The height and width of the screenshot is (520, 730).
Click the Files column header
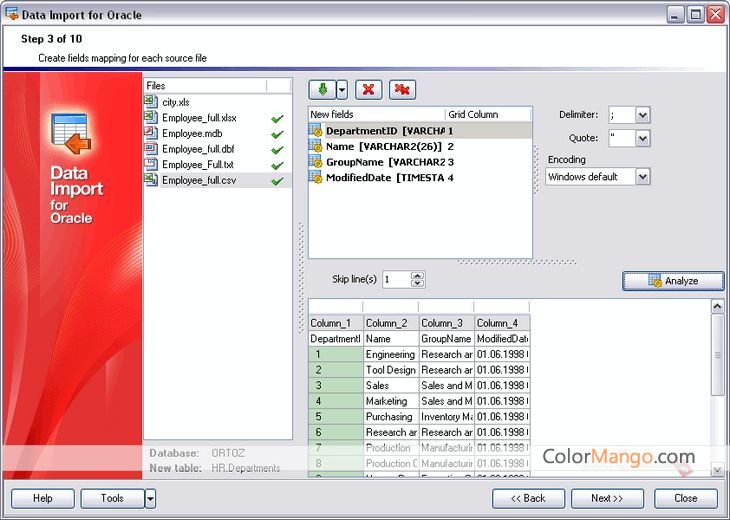click(205, 86)
